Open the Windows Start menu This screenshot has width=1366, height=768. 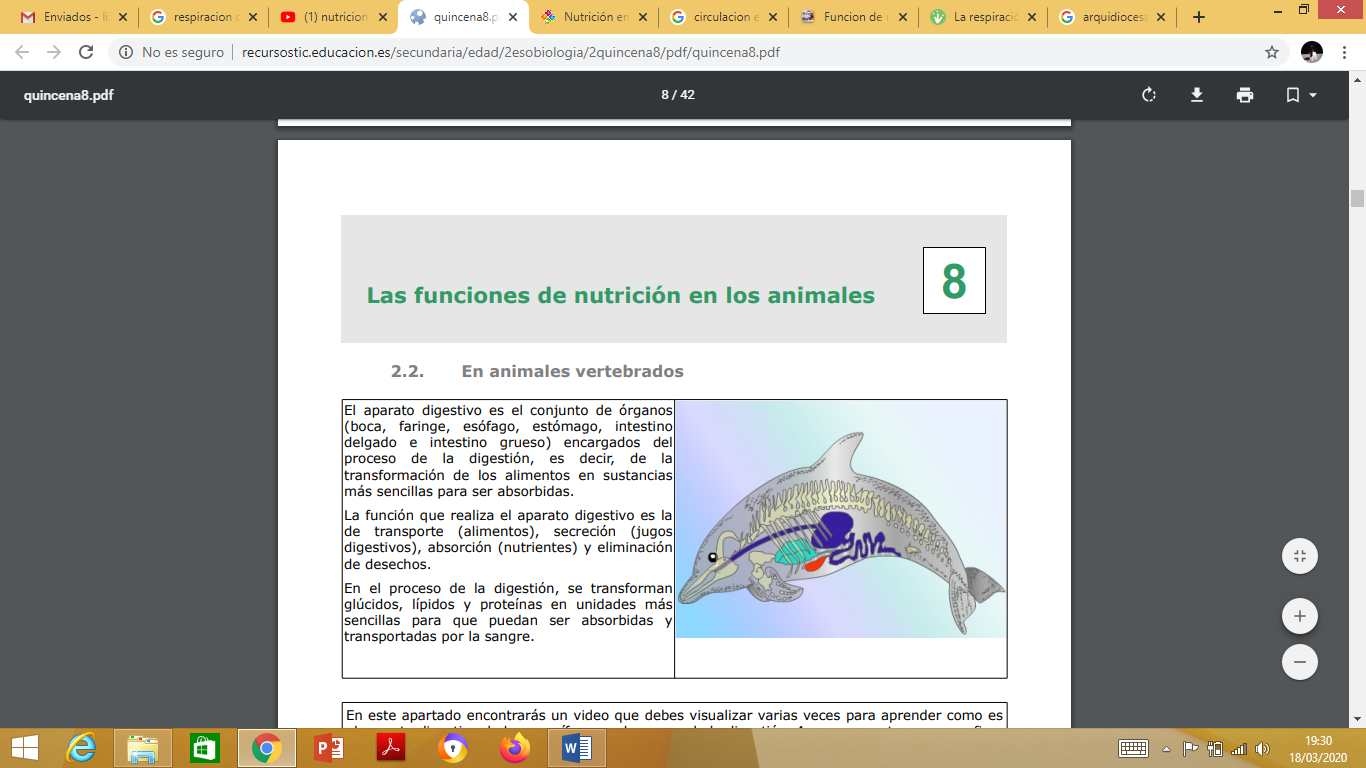point(24,747)
